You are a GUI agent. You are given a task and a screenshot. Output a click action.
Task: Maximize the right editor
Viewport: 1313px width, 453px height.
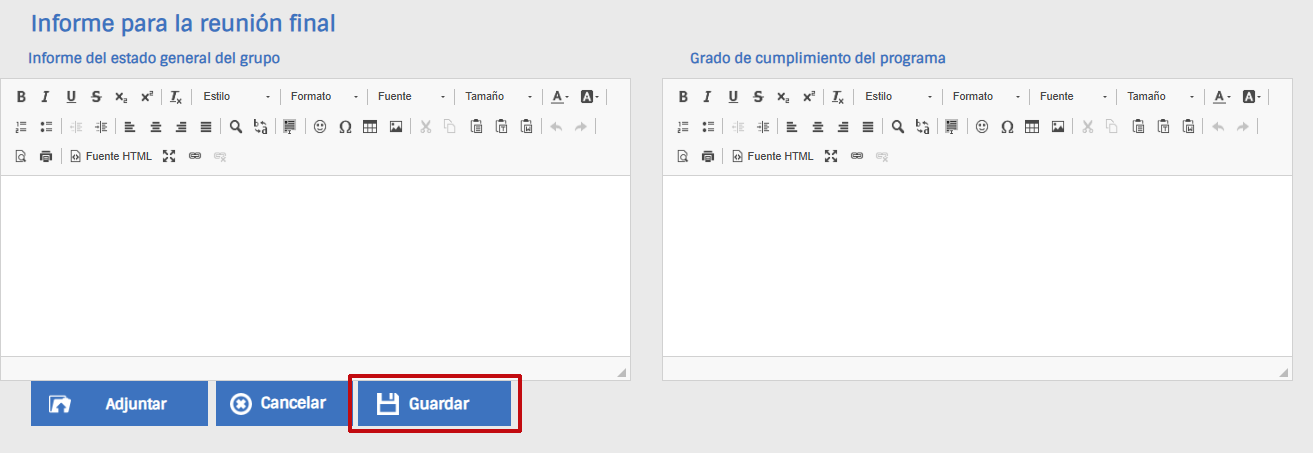coord(830,157)
